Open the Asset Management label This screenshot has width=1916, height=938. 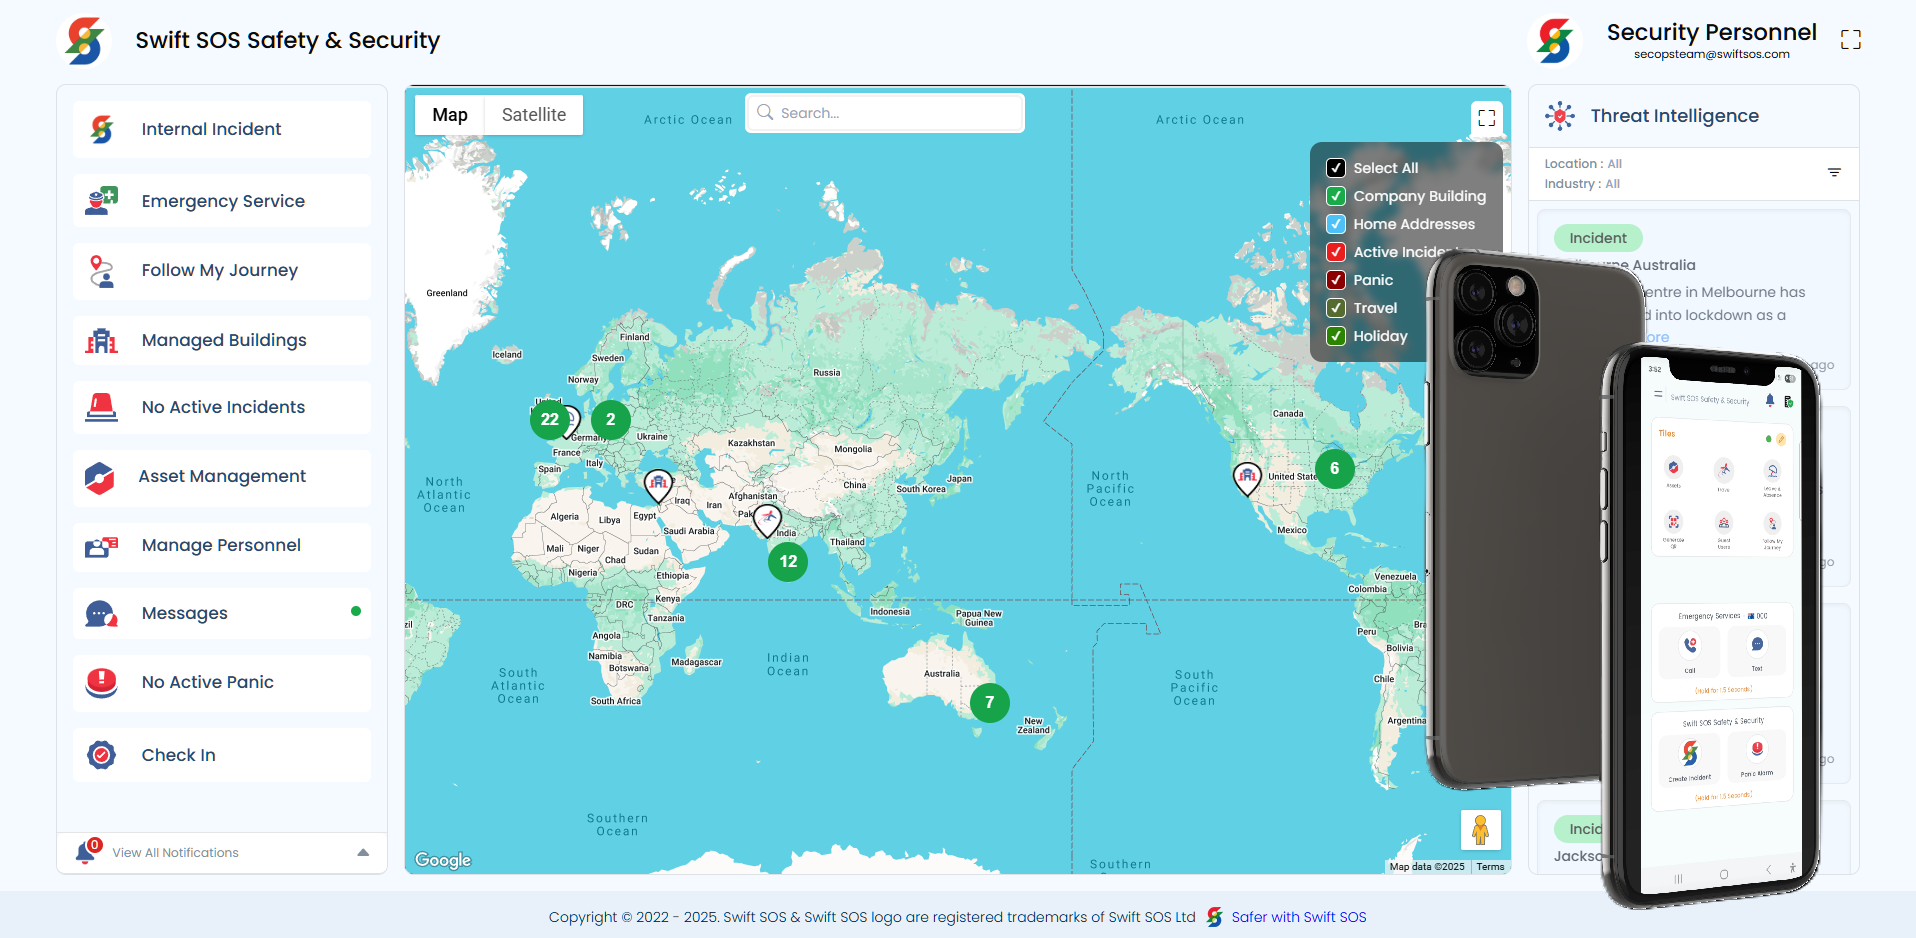click(x=222, y=477)
